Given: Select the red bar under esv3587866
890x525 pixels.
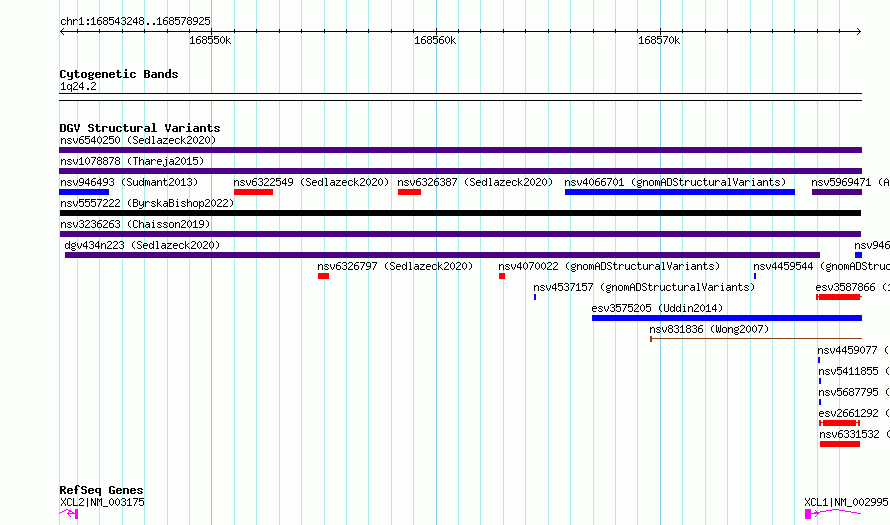Looking at the screenshot, I should [839, 297].
